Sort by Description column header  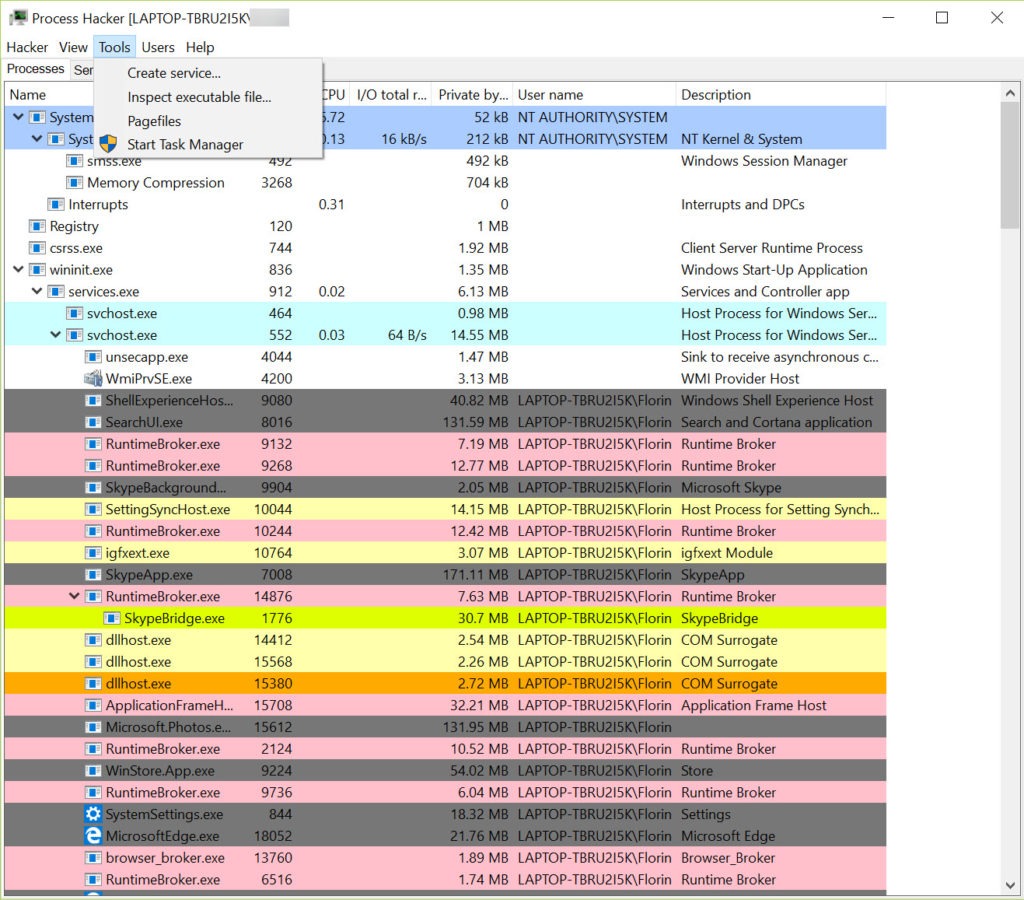click(780, 95)
